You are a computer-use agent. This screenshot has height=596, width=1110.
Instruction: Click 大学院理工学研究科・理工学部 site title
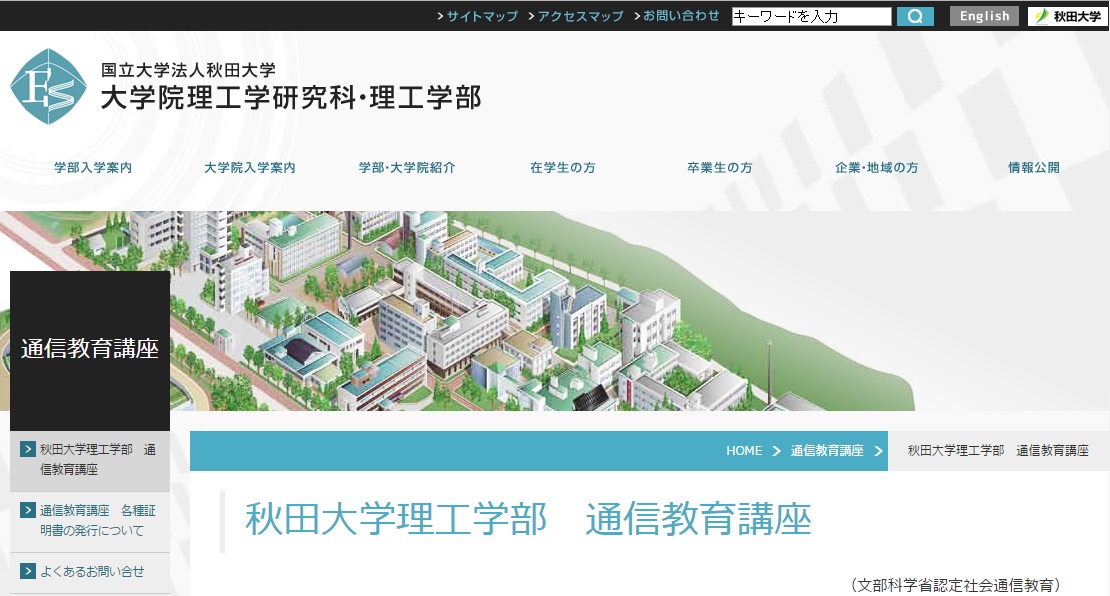(x=291, y=98)
